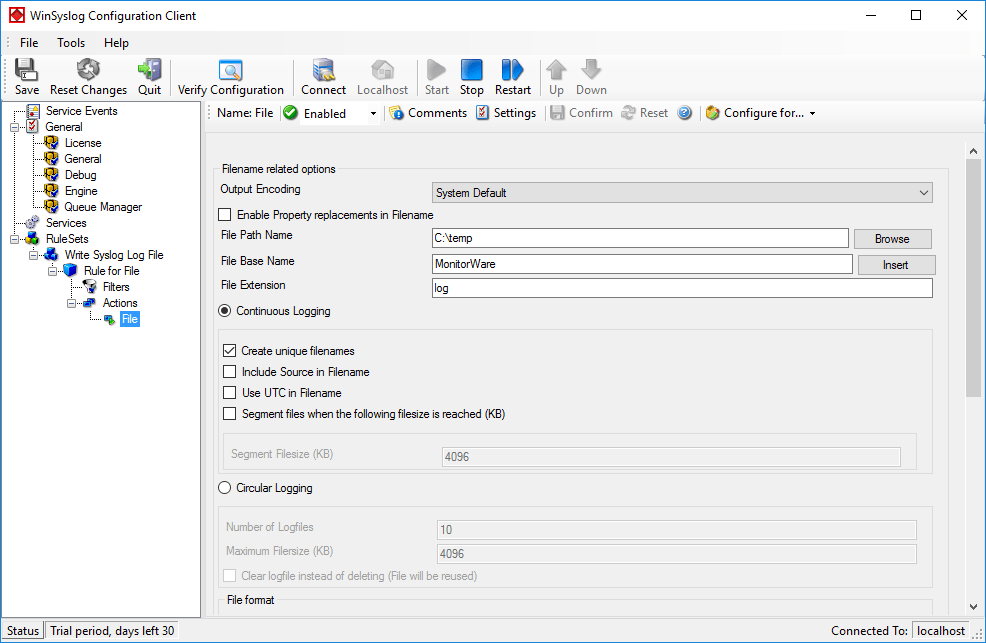This screenshot has width=986, height=643.
Task: Click the Insert button
Action: 895,265
